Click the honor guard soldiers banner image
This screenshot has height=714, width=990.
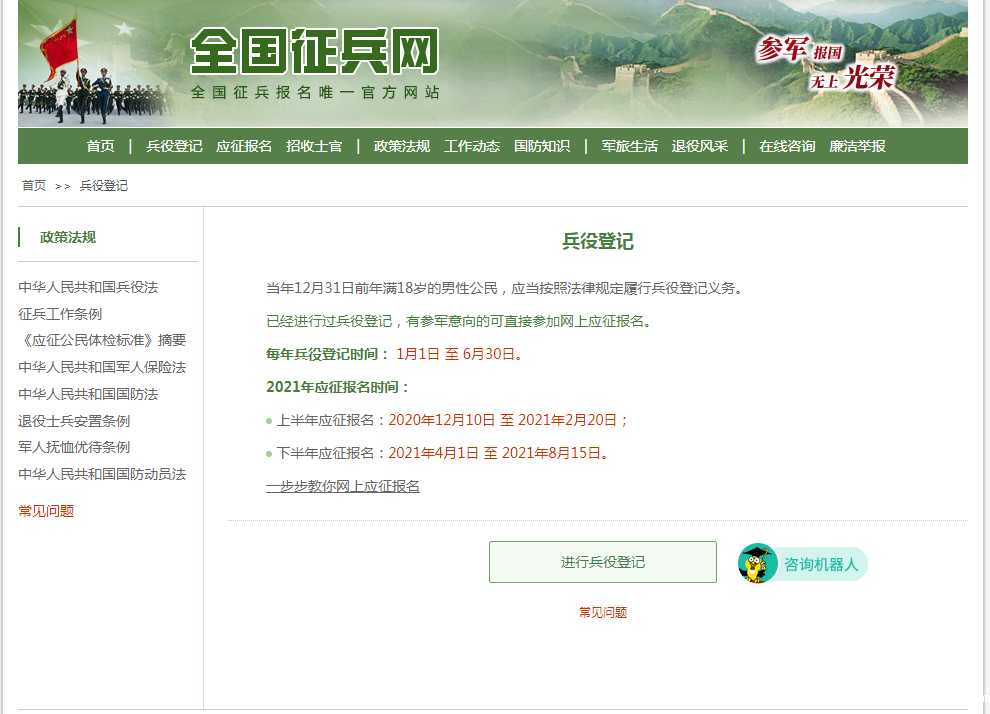click(95, 69)
